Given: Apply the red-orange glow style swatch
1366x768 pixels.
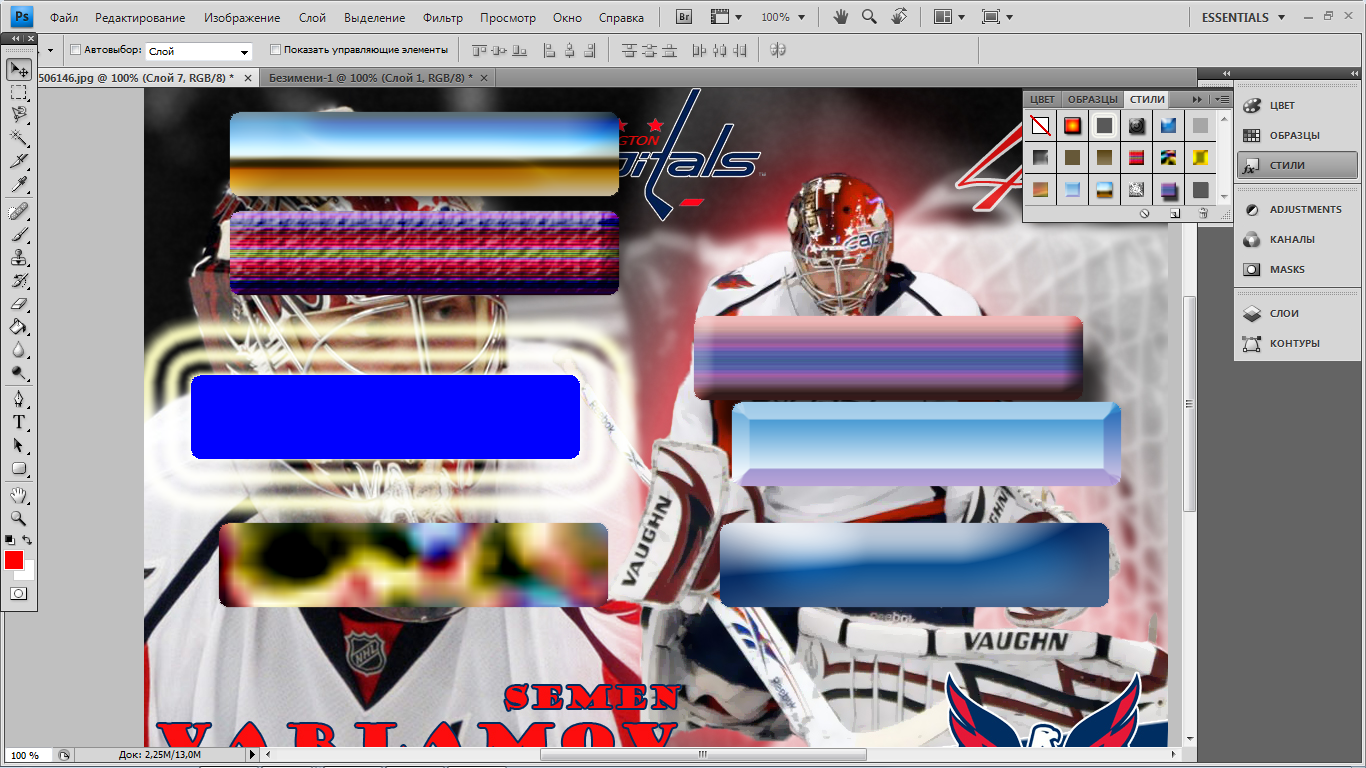Looking at the screenshot, I should pyautogui.click(x=1072, y=126).
